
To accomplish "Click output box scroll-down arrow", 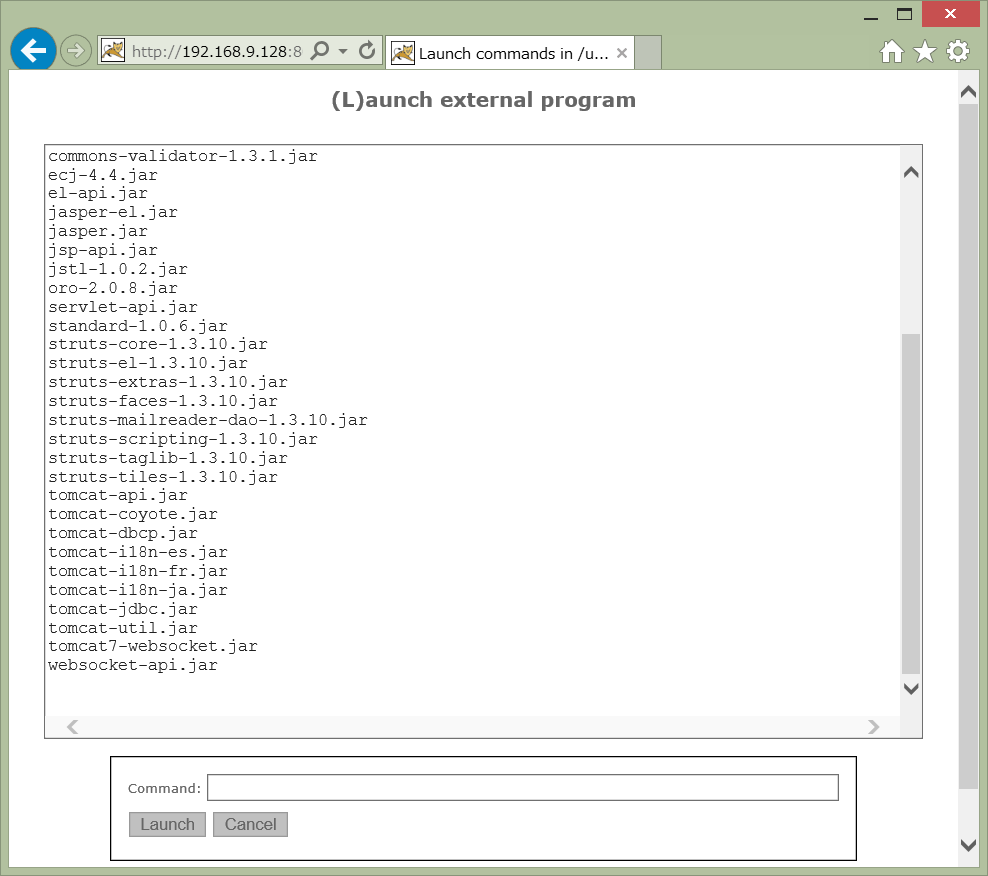I will pyautogui.click(x=910, y=688).
